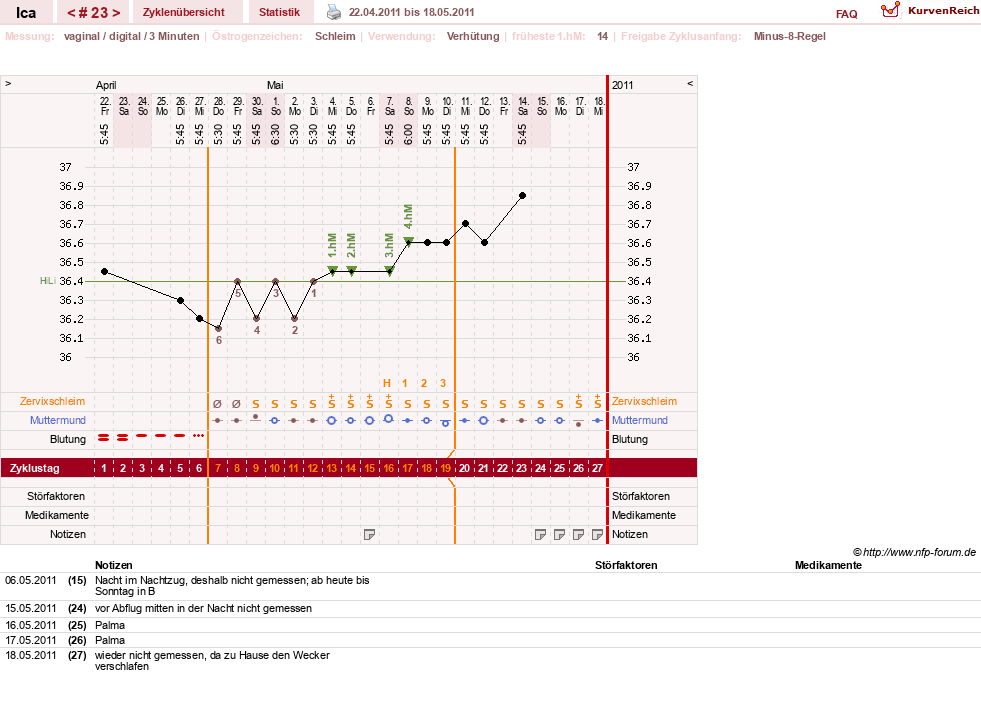
Task: Click the Muttermund symbol on cycle day 19
Action: click(x=445, y=422)
